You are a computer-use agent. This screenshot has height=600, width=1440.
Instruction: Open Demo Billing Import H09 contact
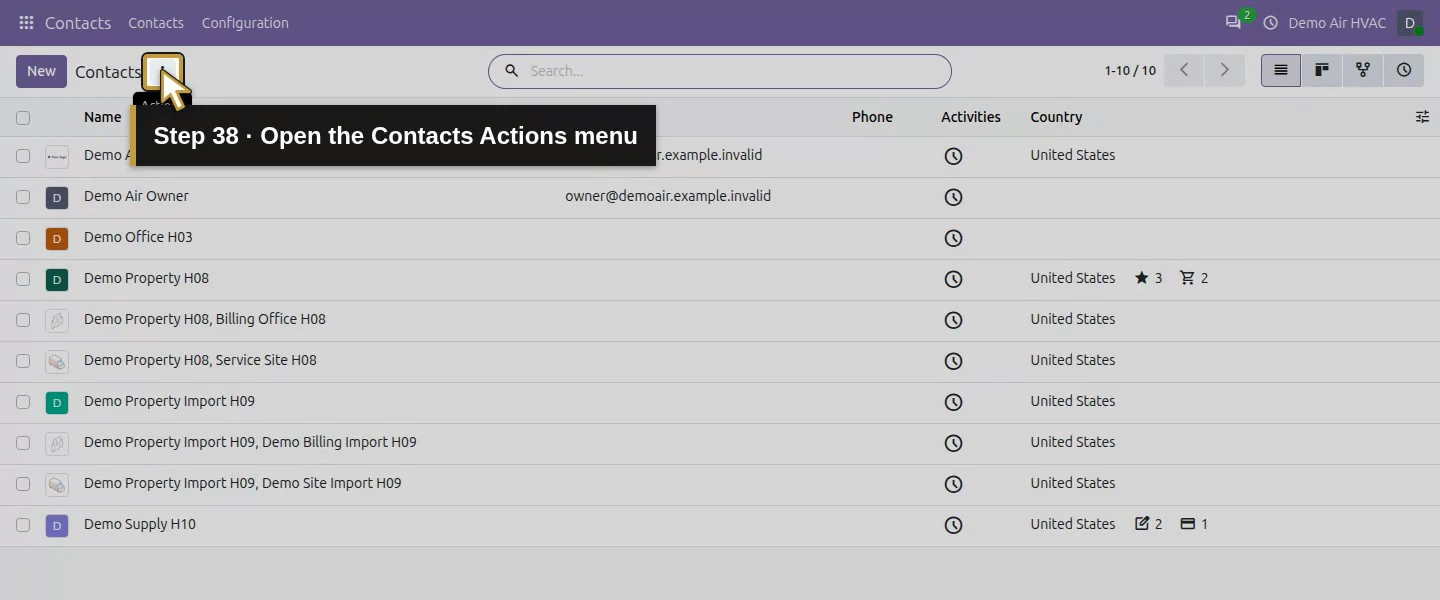click(x=250, y=442)
